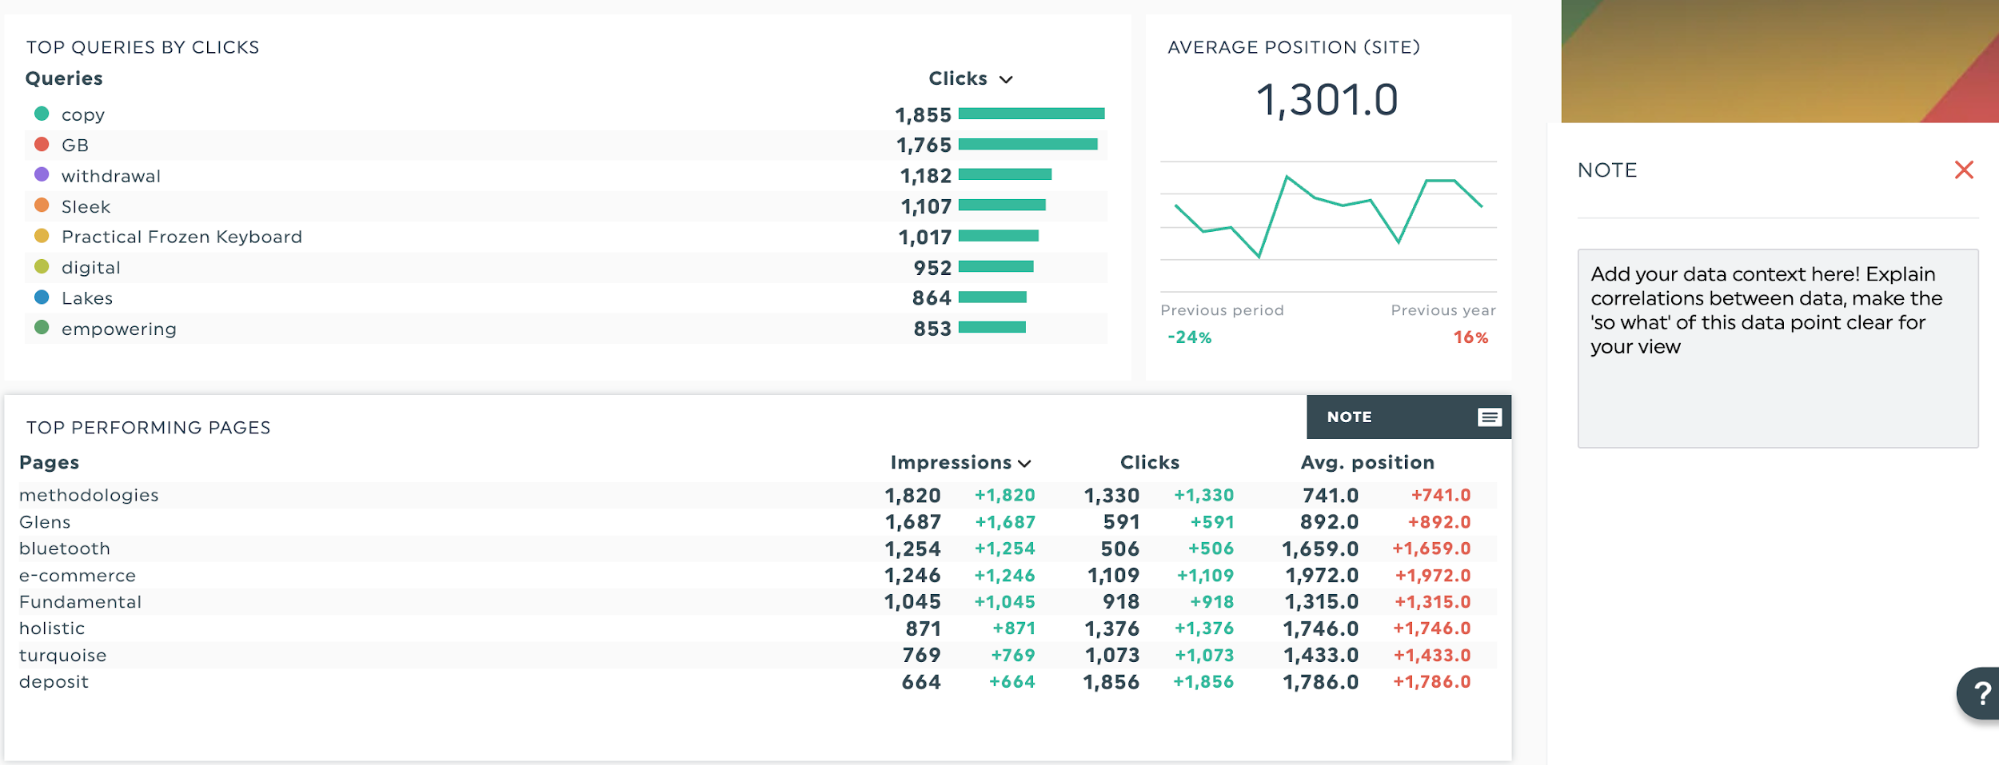Click the note icon on NOTE tab
Image resolution: width=1999 pixels, height=766 pixels.
point(1489,417)
